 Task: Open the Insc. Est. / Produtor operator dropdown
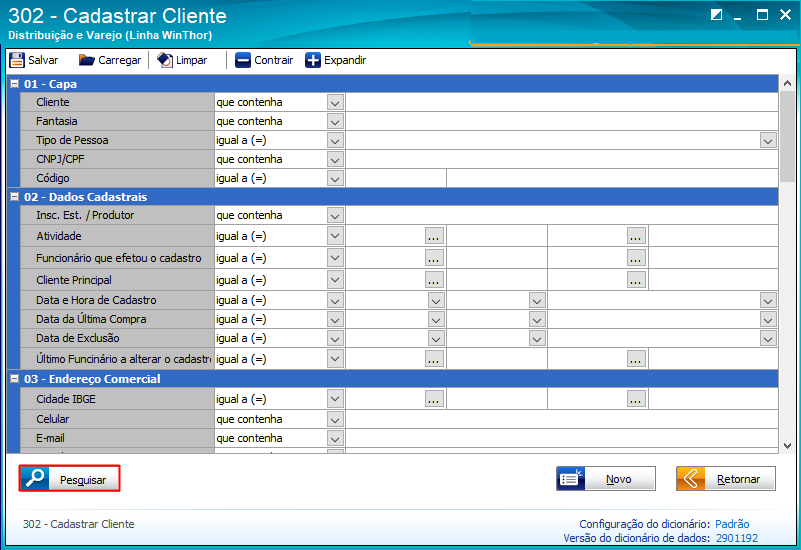pyautogui.click(x=335, y=215)
